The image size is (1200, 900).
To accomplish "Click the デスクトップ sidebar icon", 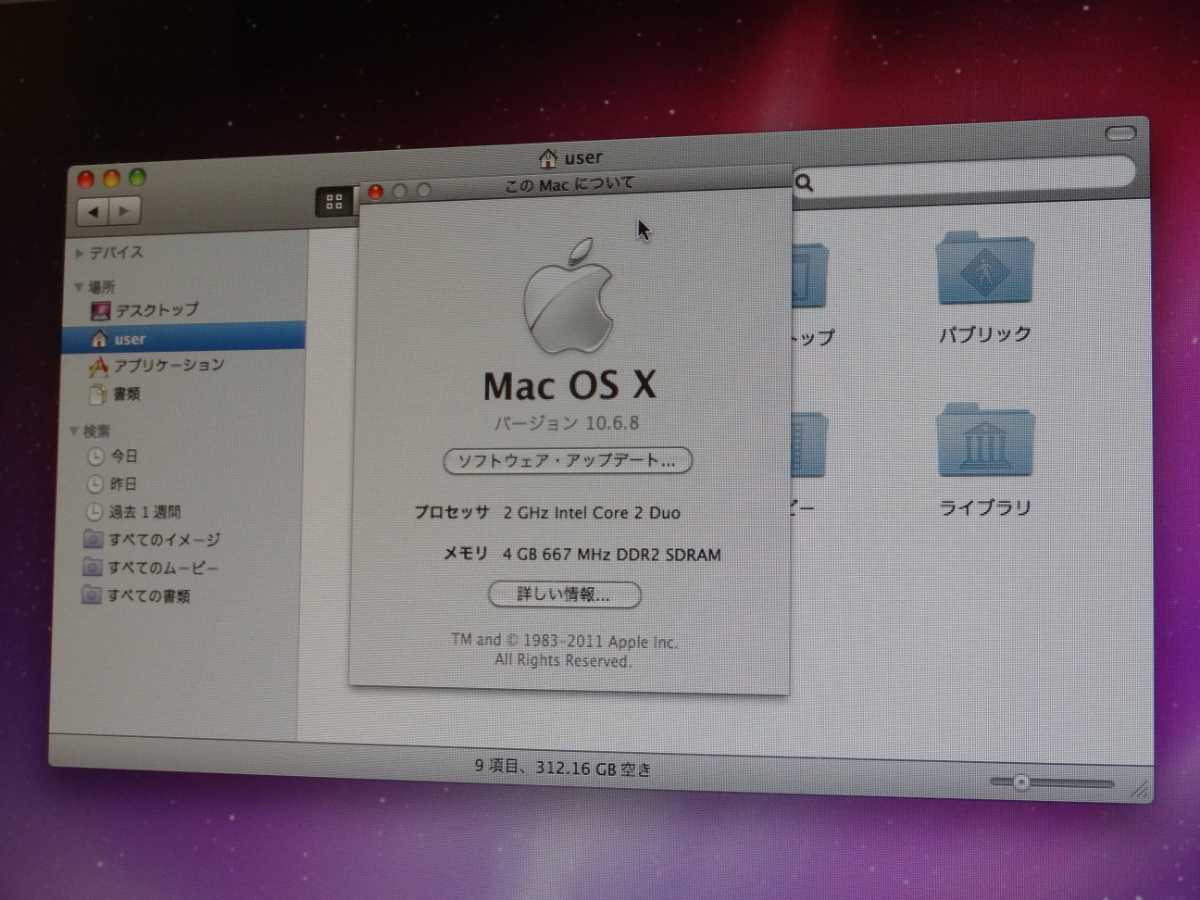I will click(x=100, y=310).
